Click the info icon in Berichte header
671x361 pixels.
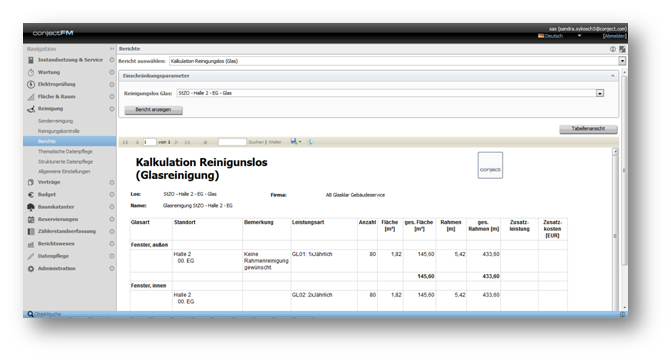pos(613,49)
